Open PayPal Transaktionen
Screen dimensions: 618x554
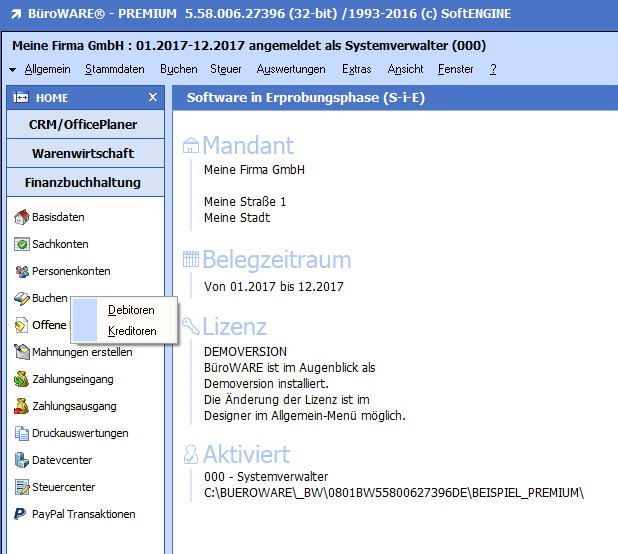pos(84,514)
